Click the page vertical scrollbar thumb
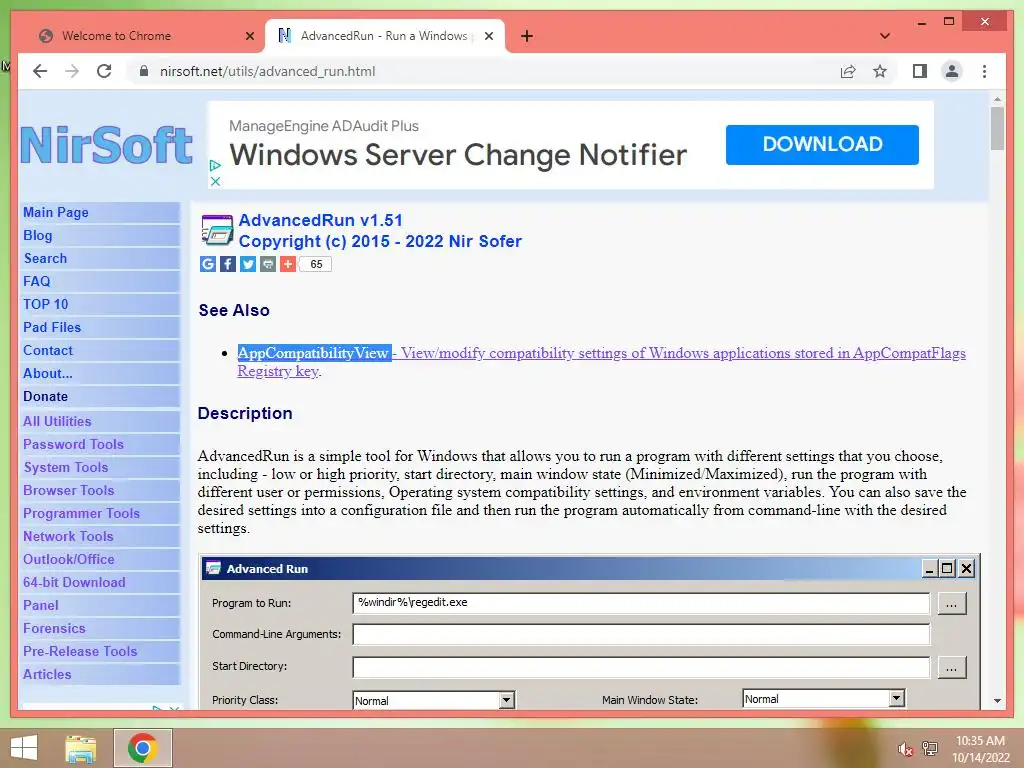The height and width of the screenshot is (768, 1024). click(x=997, y=129)
